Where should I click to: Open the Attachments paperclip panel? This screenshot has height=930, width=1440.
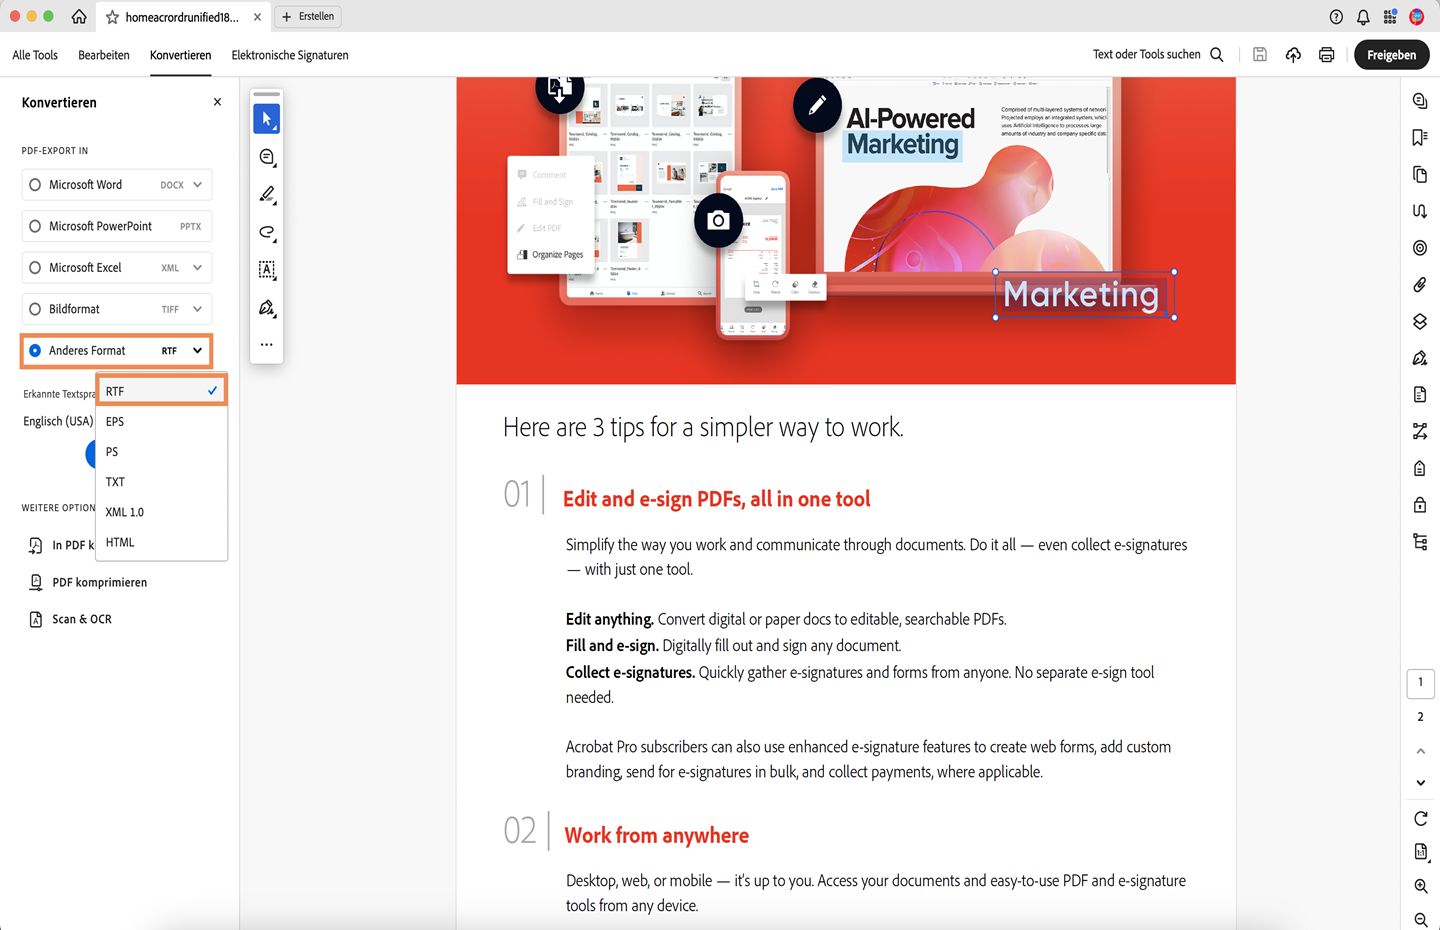coord(1420,284)
